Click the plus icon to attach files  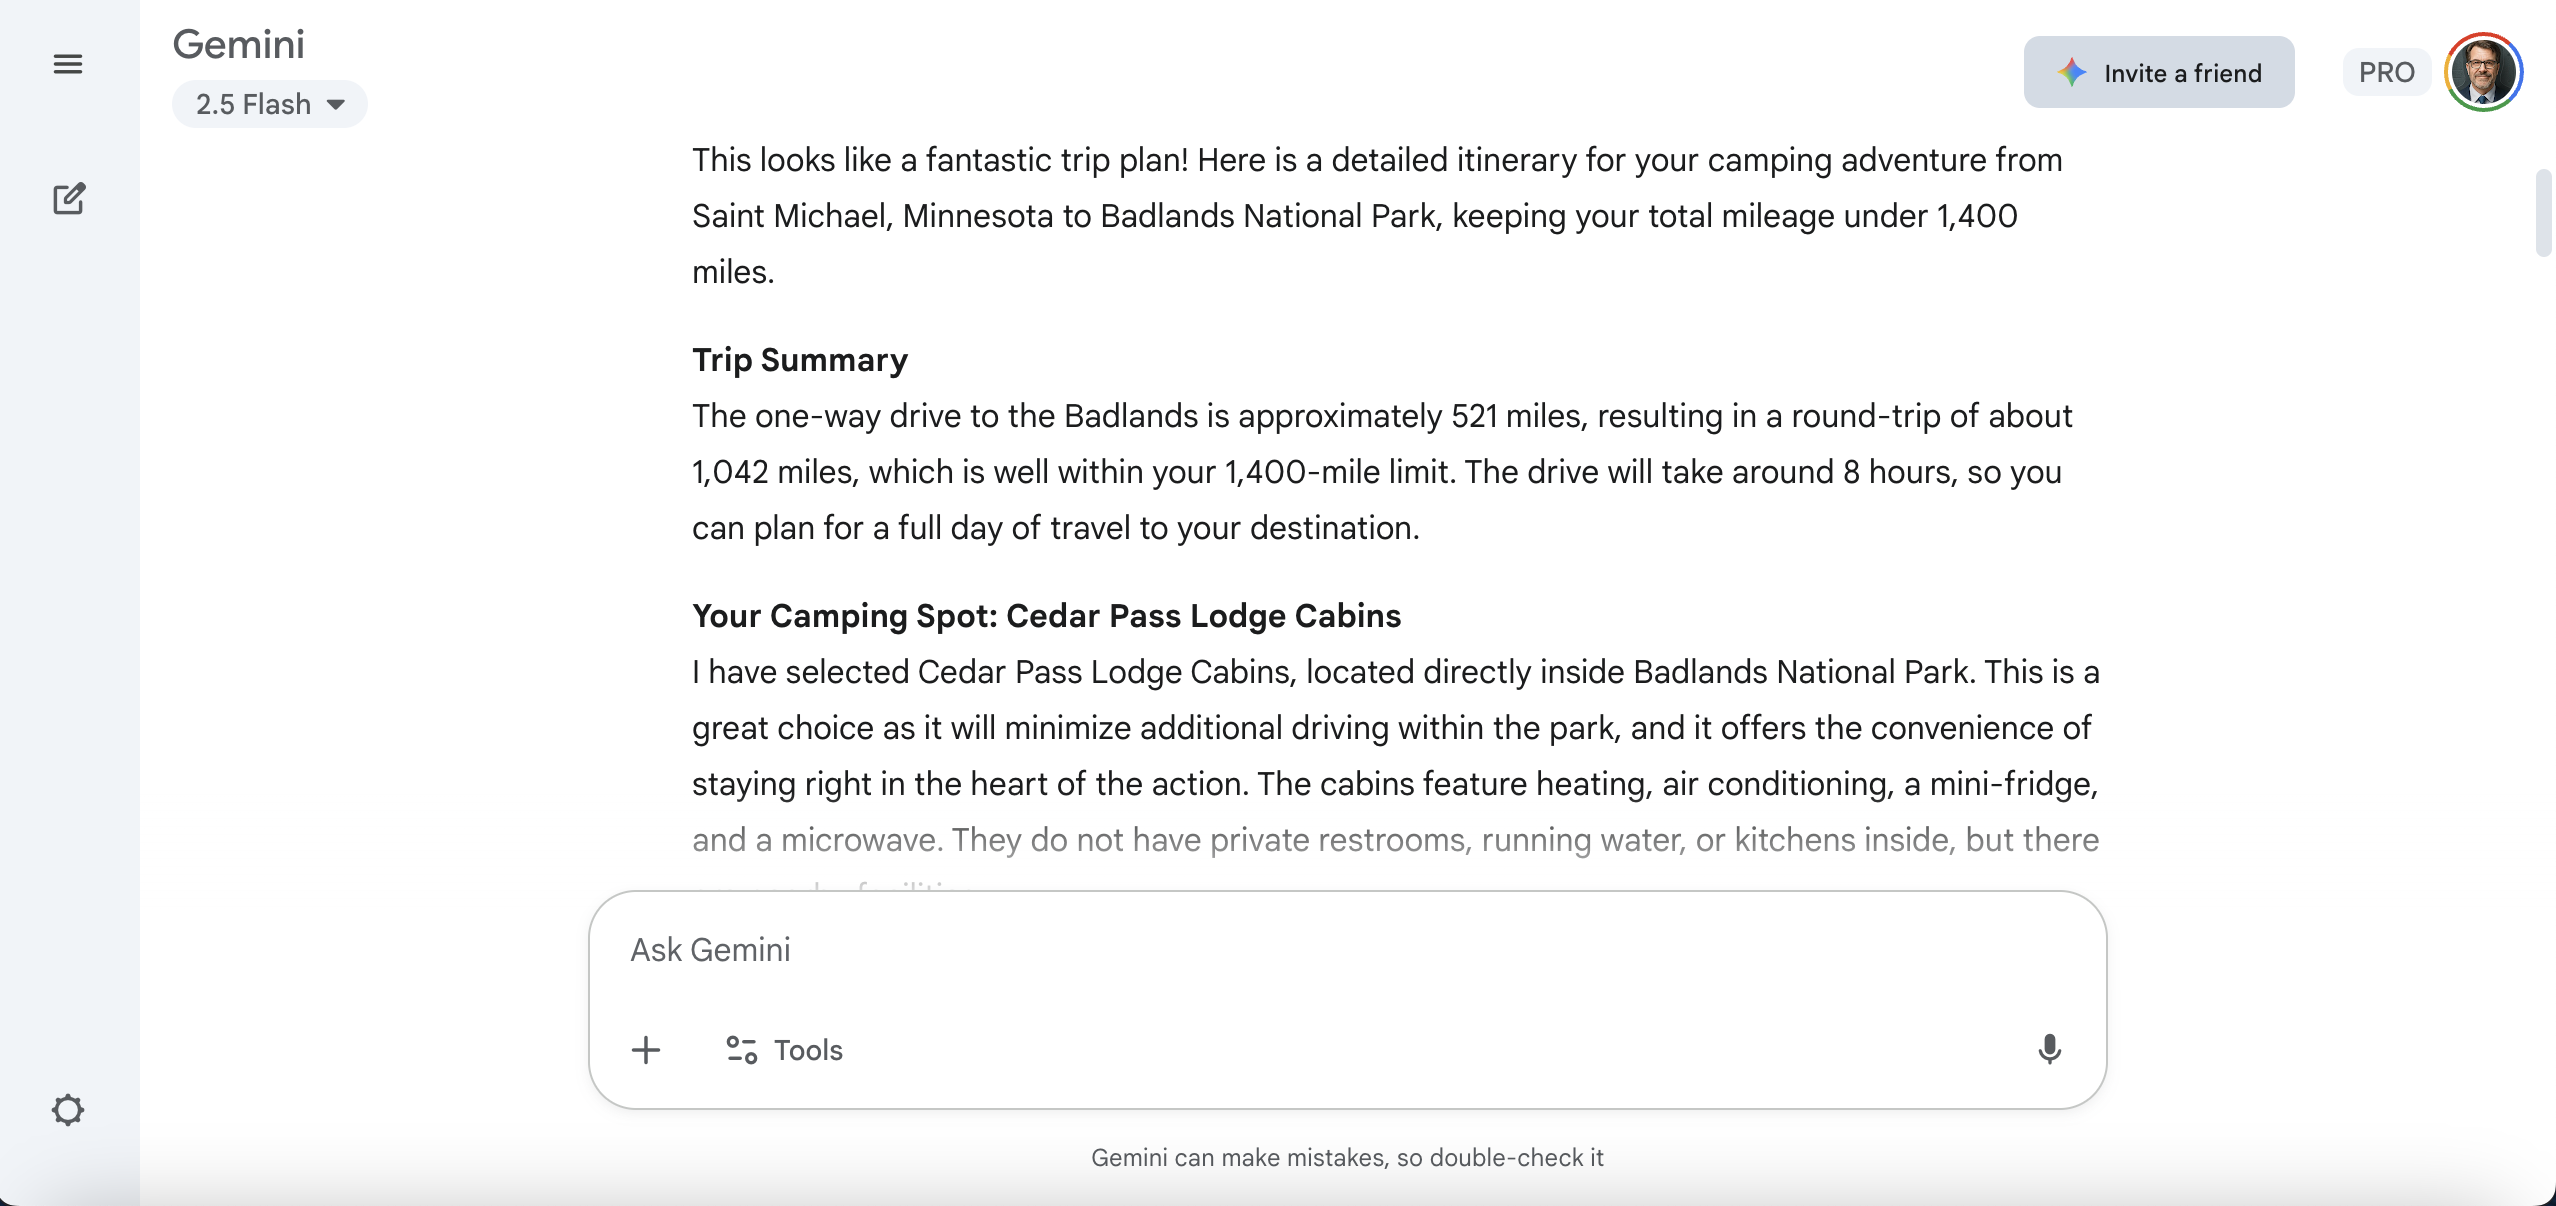tap(645, 1050)
